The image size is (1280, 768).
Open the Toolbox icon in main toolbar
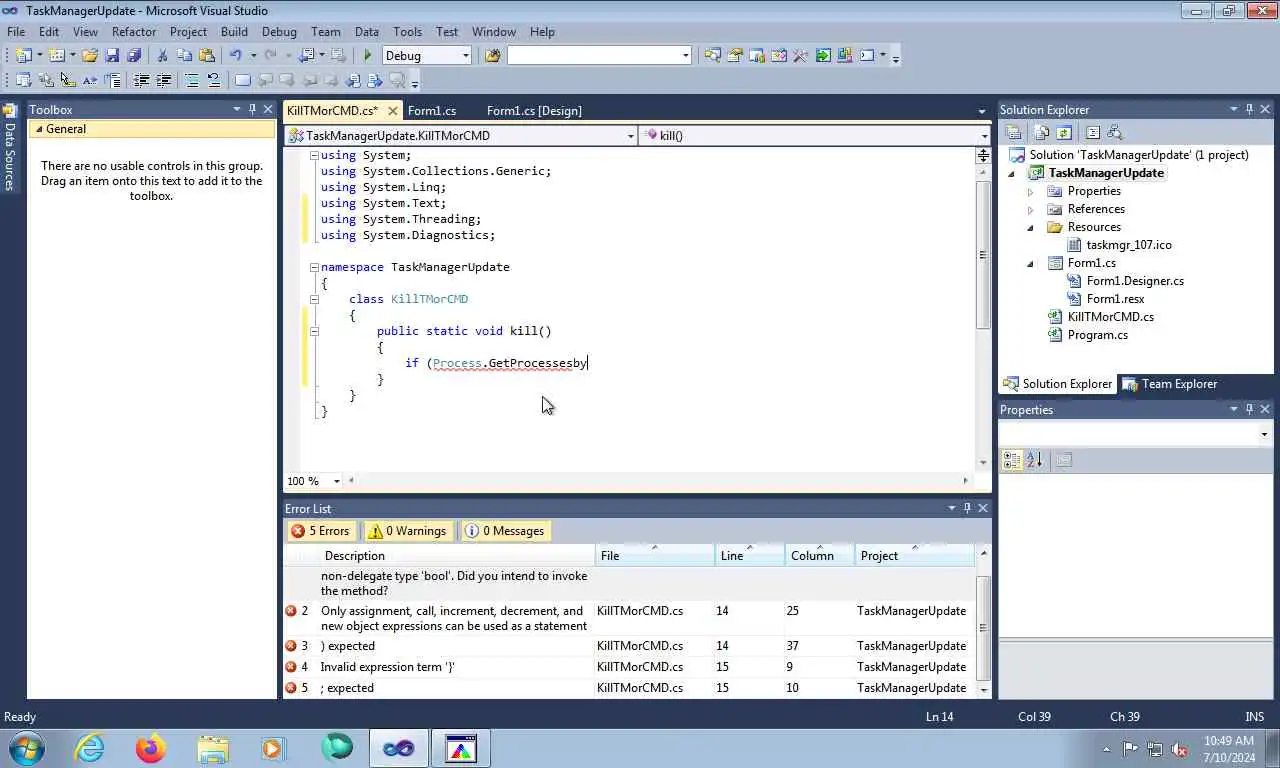click(x=800, y=55)
